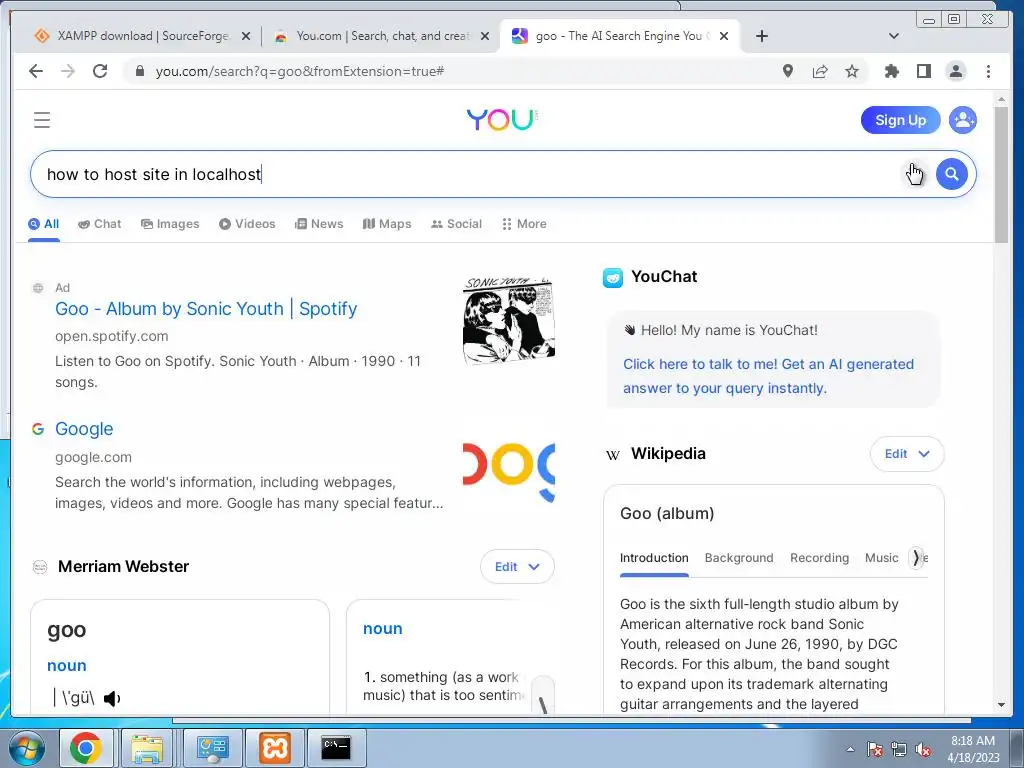The width and height of the screenshot is (1024, 768).
Task: Go back to the previous page
Action: tap(36, 71)
